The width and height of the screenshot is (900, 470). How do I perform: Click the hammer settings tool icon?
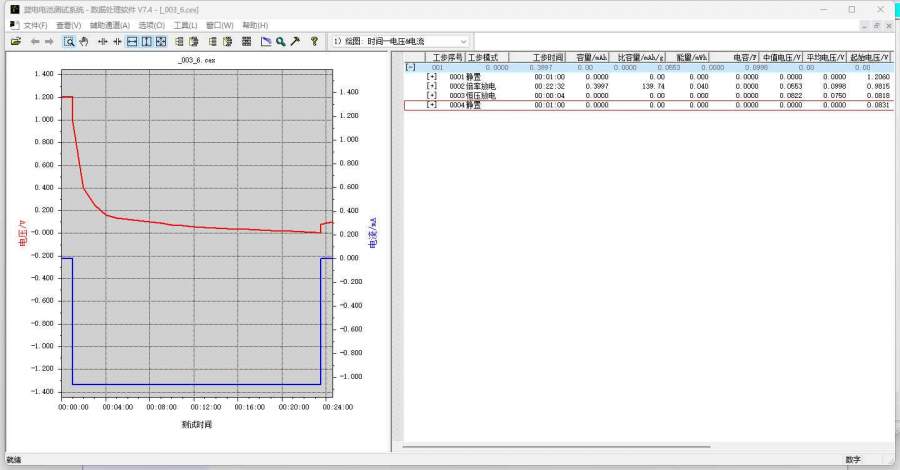296,41
